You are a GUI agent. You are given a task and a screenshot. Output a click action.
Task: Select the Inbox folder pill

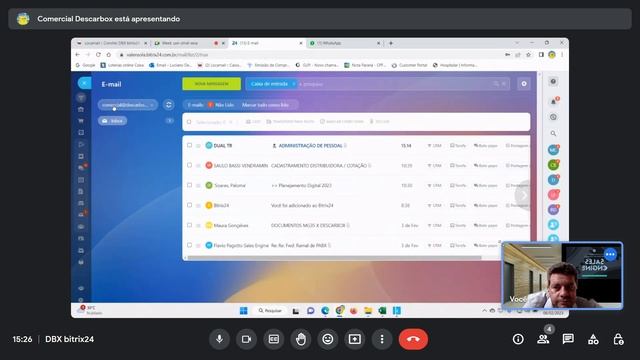point(113,121)
